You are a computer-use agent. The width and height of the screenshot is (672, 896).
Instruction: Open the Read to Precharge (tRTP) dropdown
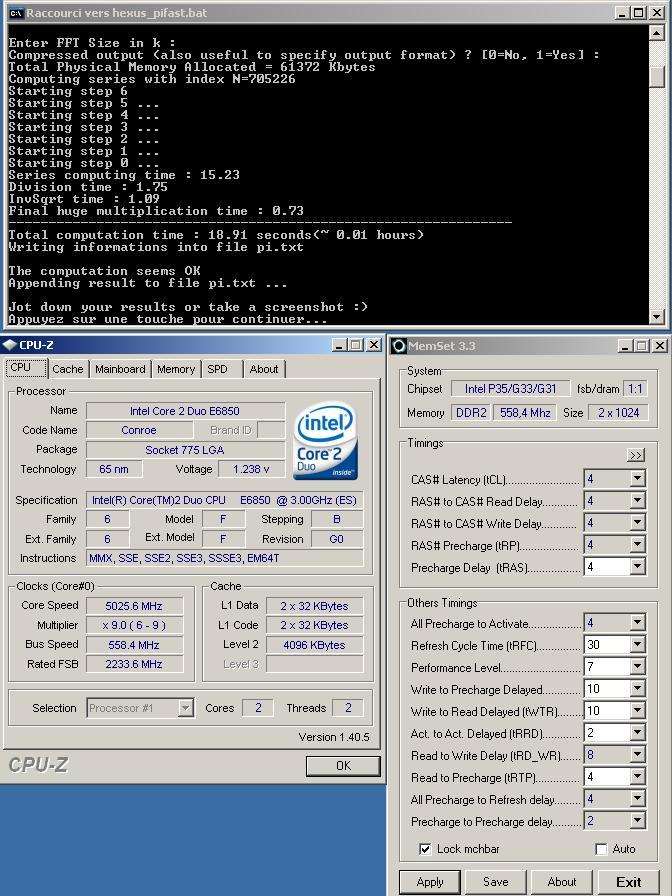[637, 777]
